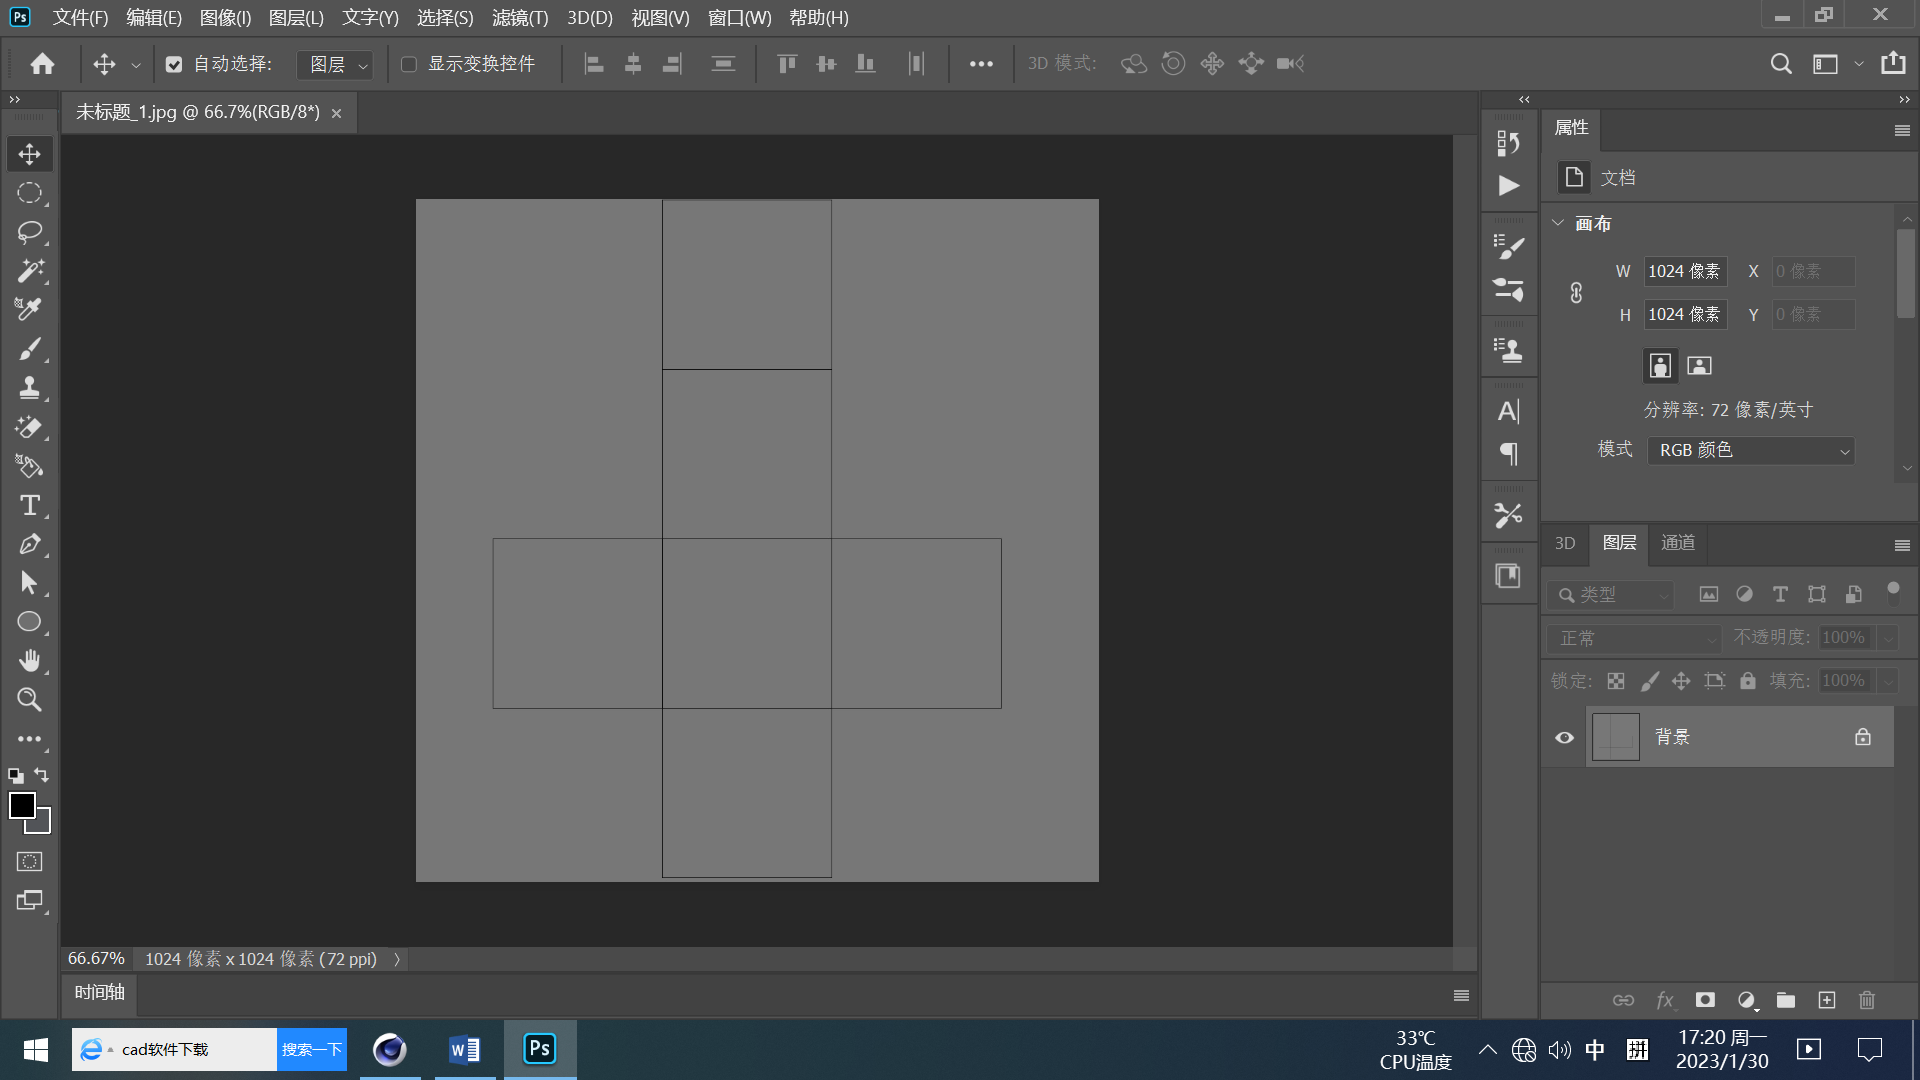Open the Actions play panel icon
This screenshot has height=1080, width=1920.
click(1508, 185)
